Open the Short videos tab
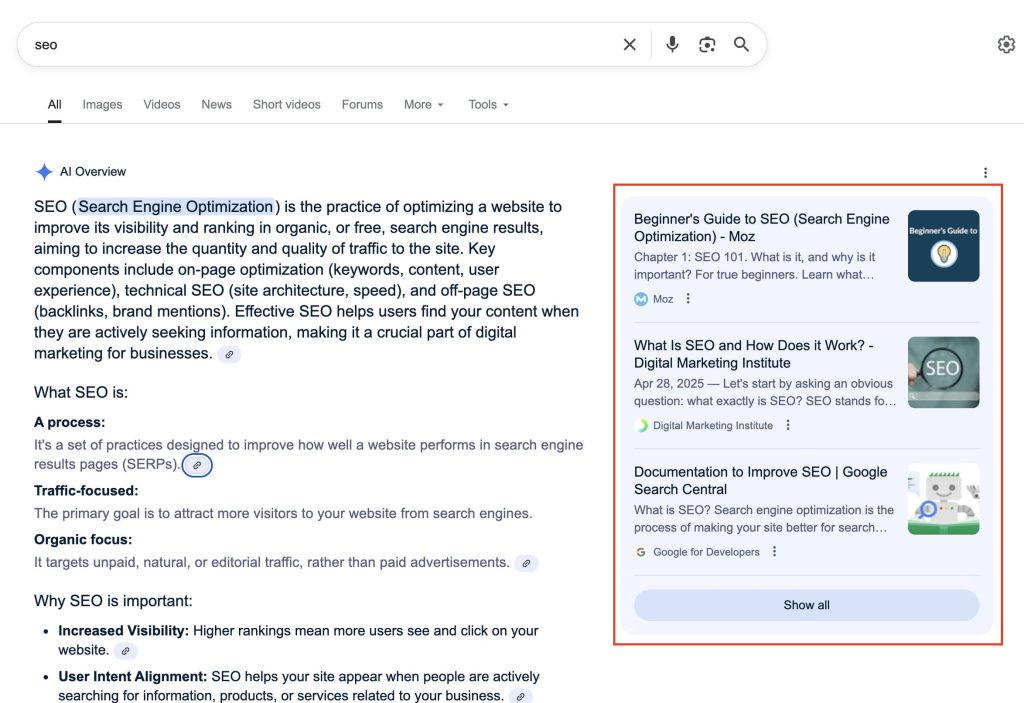This screenshot has width=1024, height=703. [287, 104]
